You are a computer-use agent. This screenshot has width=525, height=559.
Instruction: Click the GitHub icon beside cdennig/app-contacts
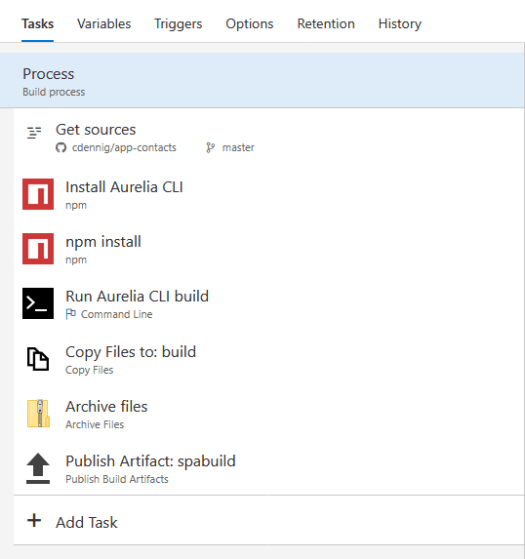pyautogui.click(x=61, y=148)
